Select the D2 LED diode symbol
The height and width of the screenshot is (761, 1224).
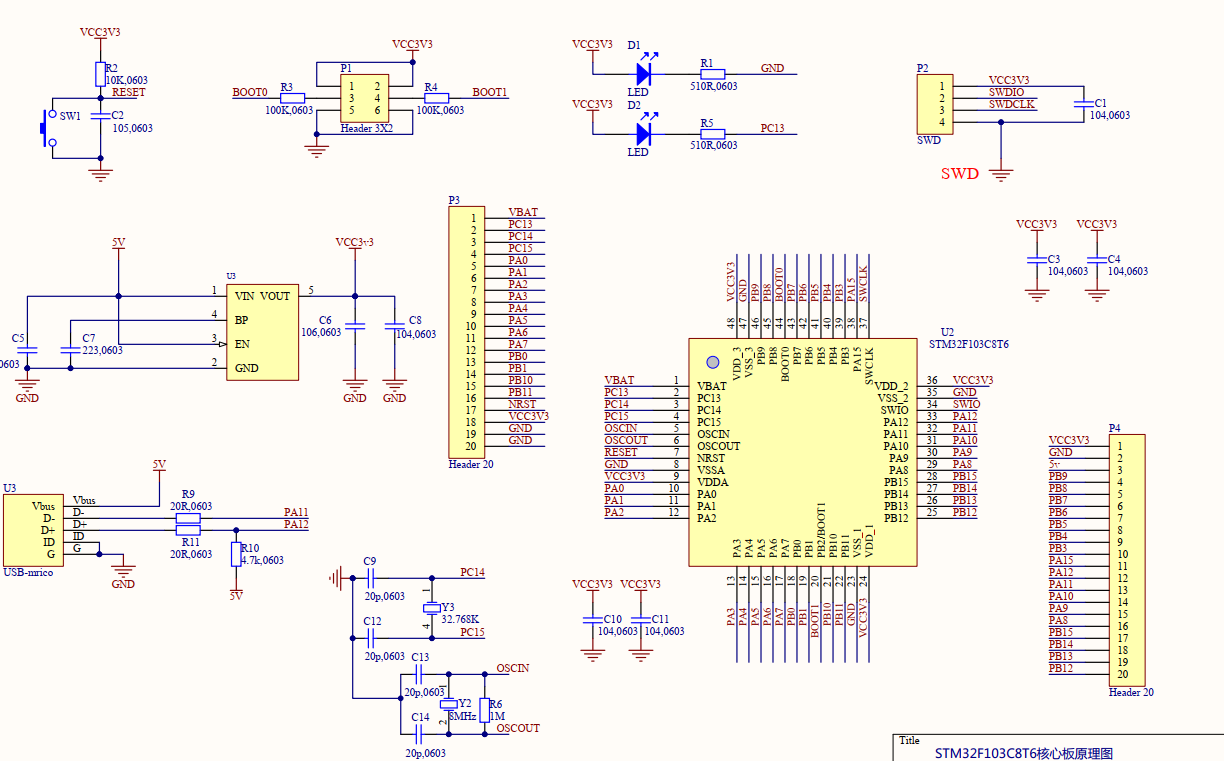(643, 132)
